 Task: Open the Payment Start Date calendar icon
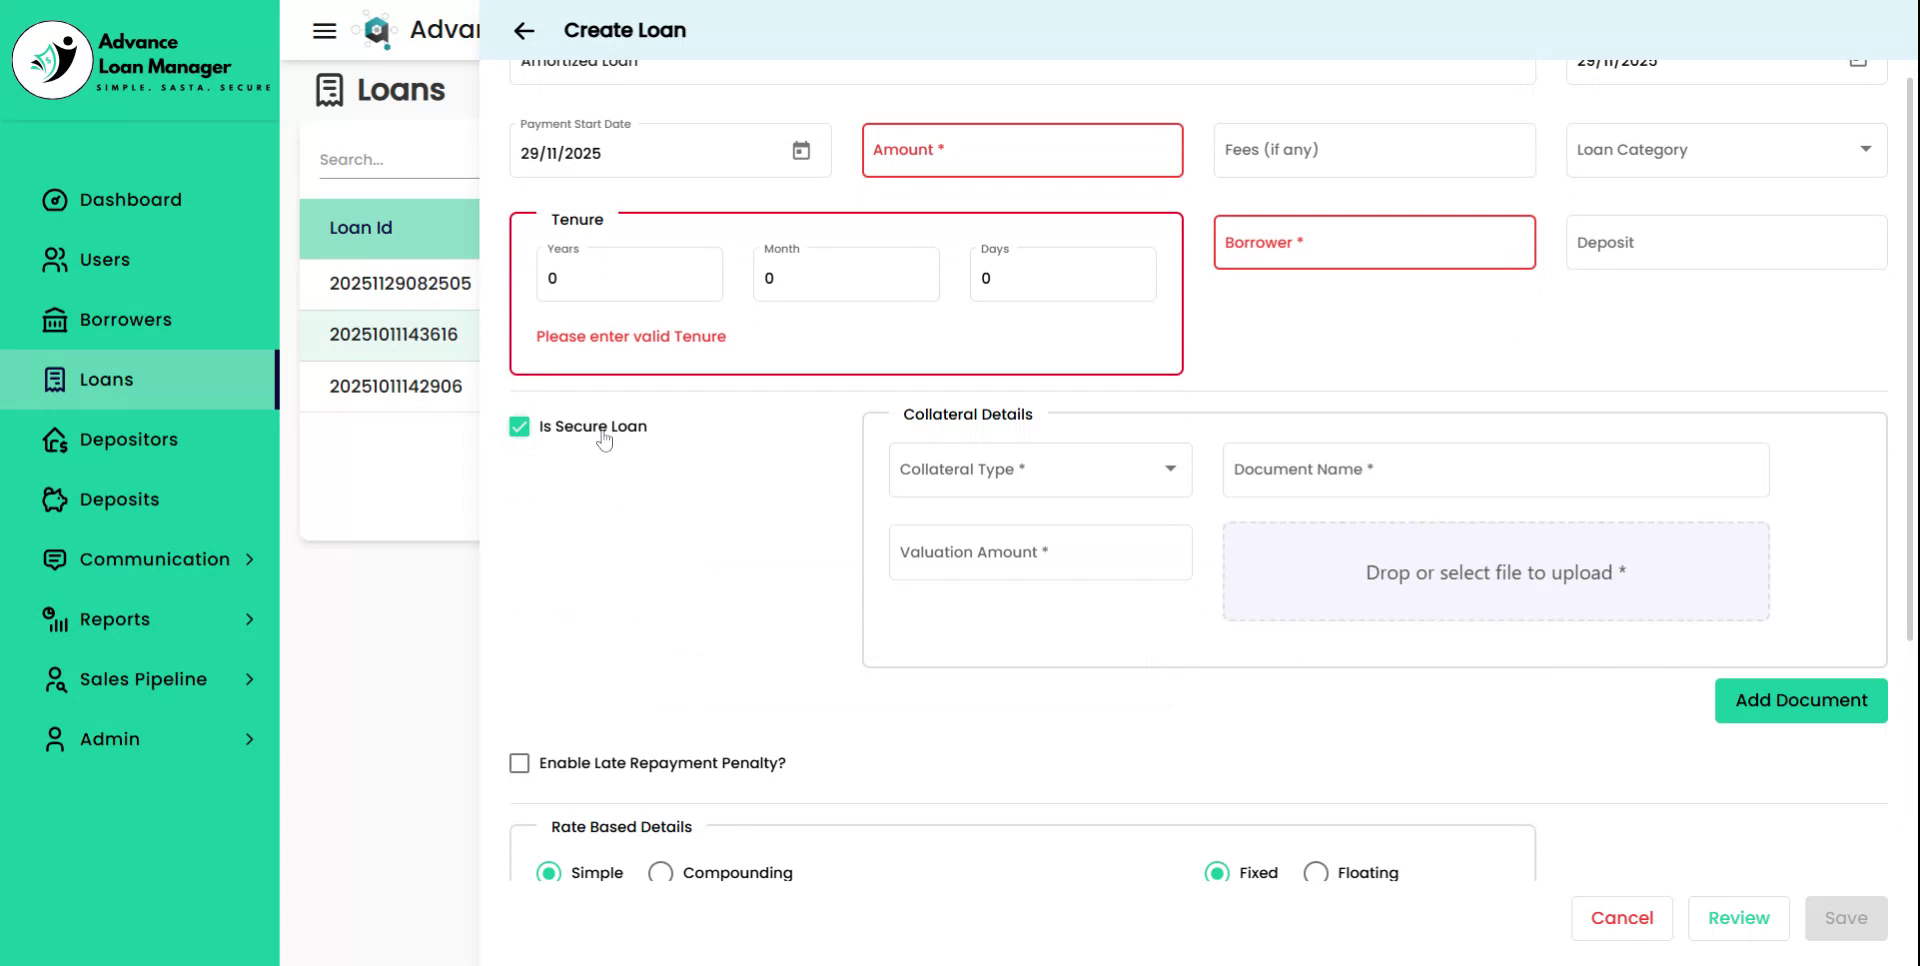click(x=801, y=151)
